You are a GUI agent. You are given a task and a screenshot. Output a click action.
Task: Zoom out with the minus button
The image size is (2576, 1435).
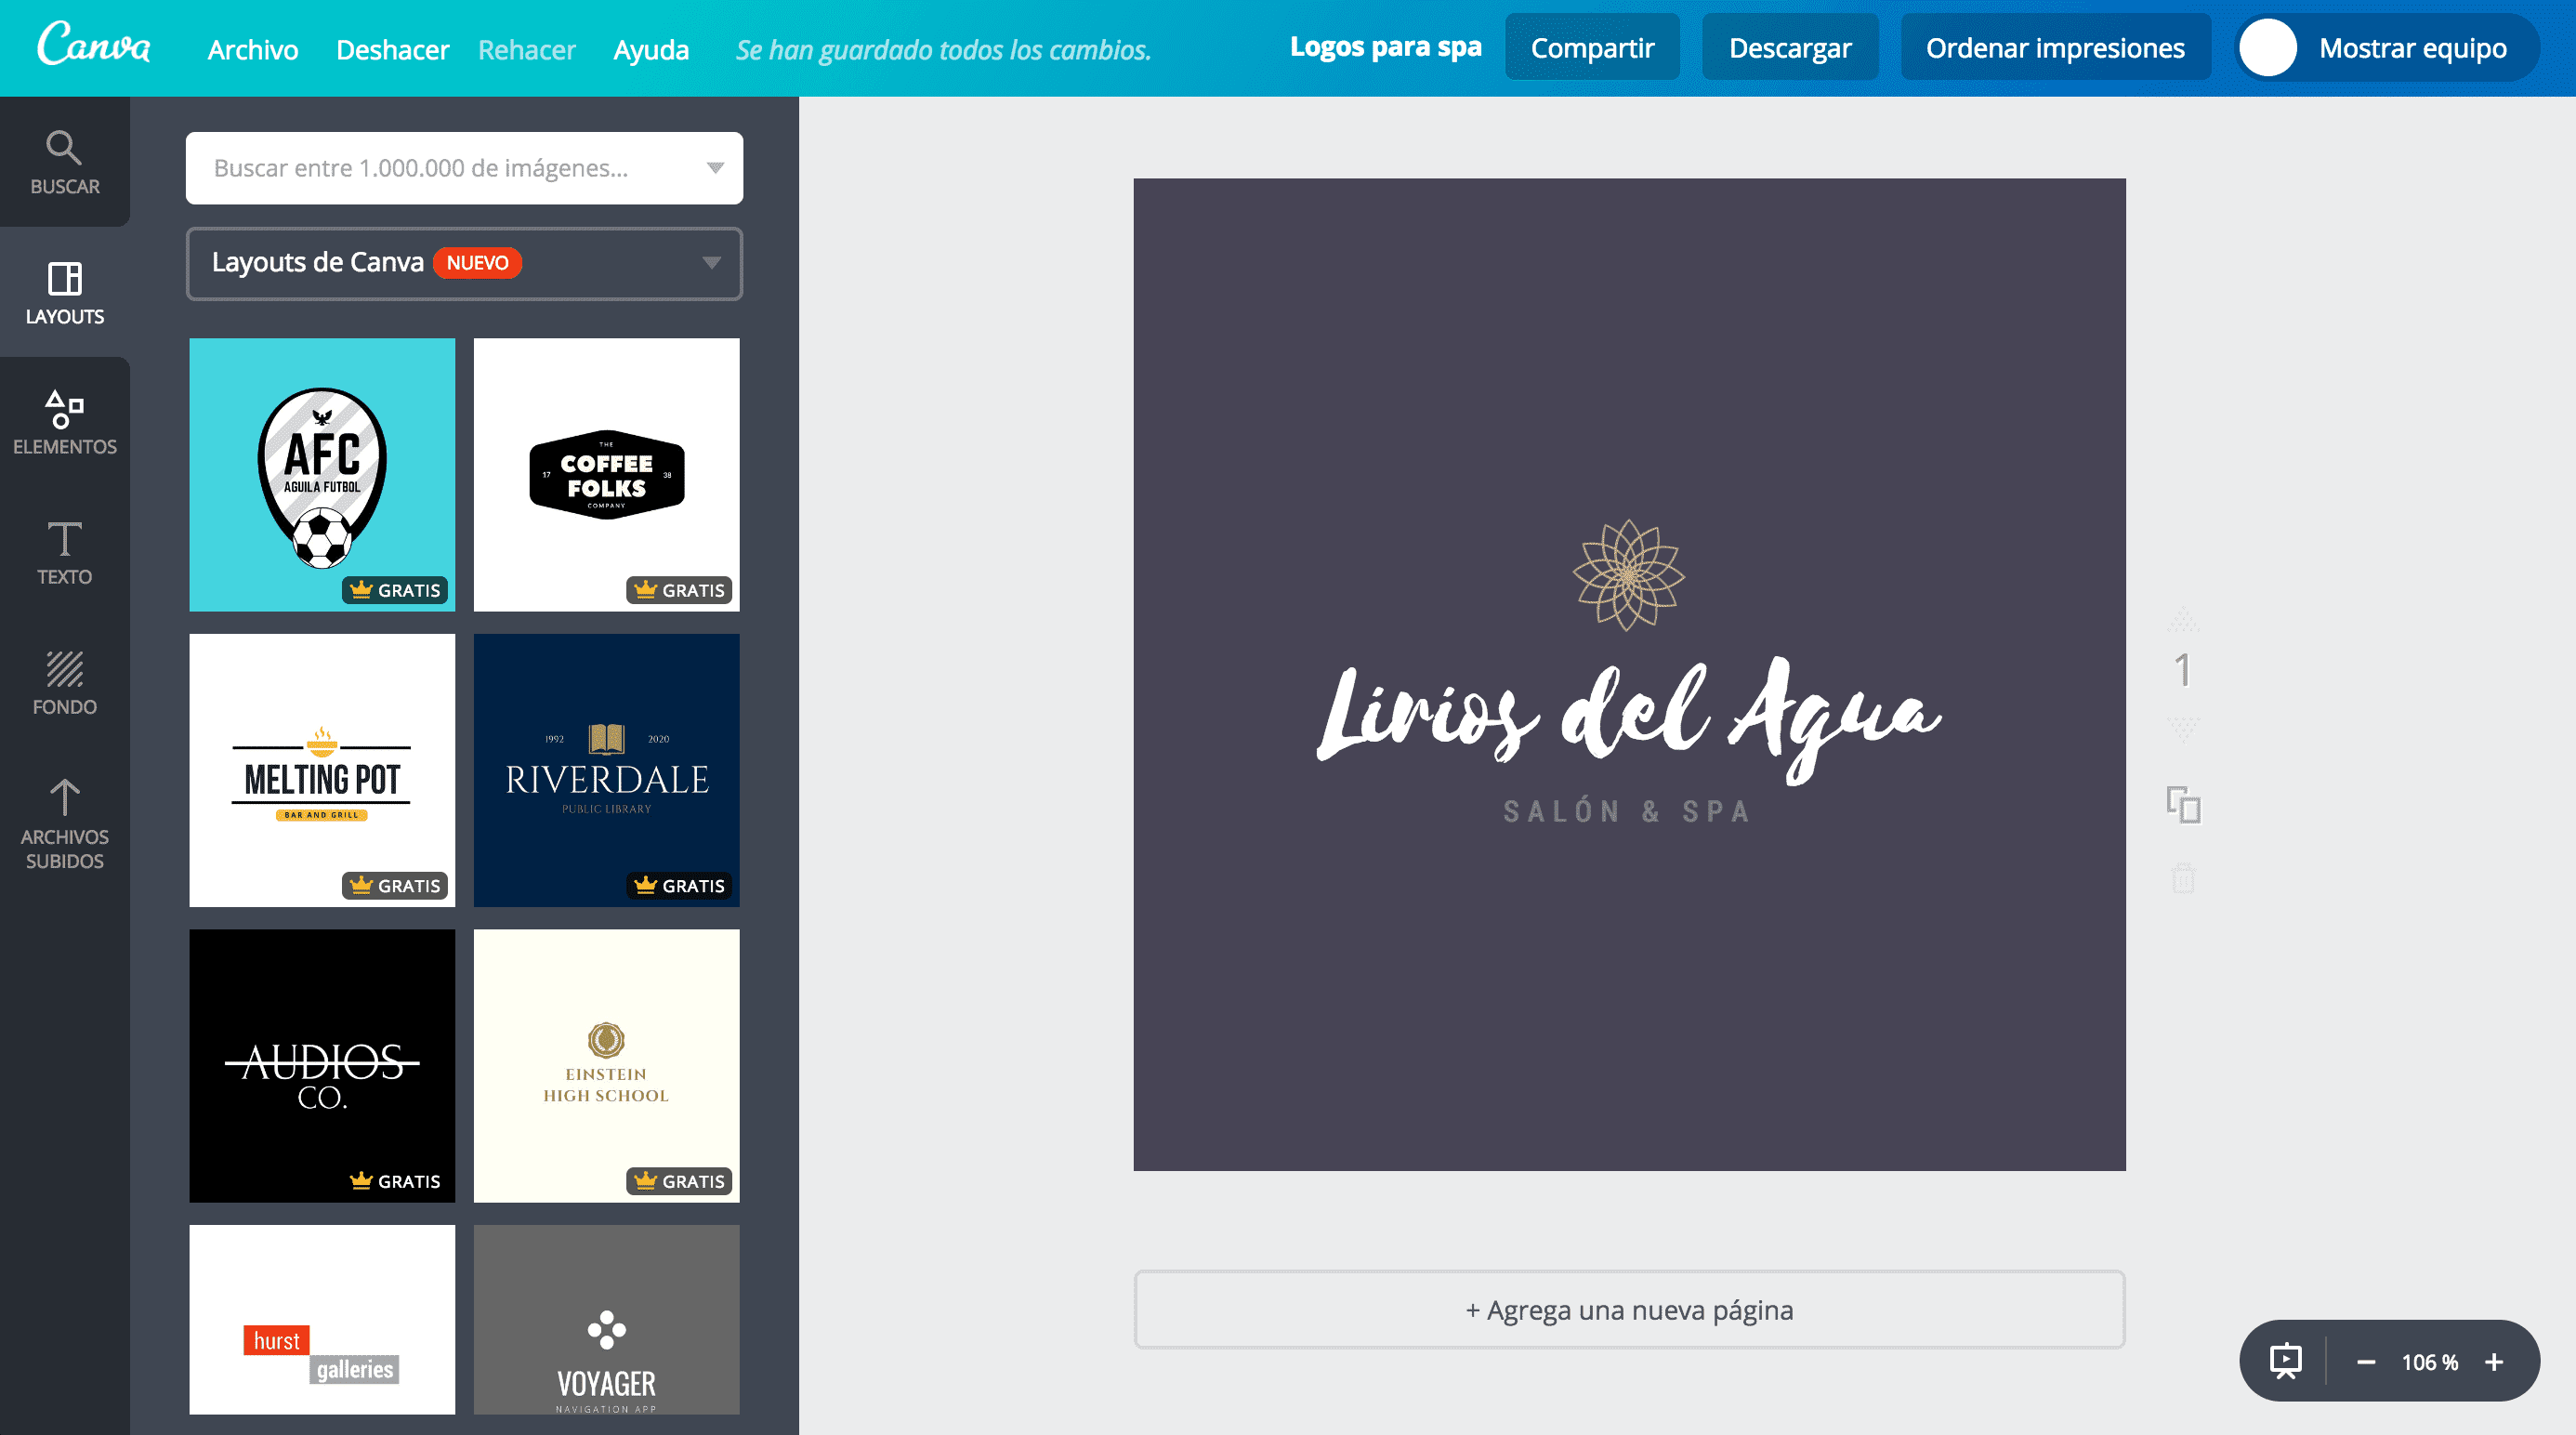click(x=2365, y=1362)
